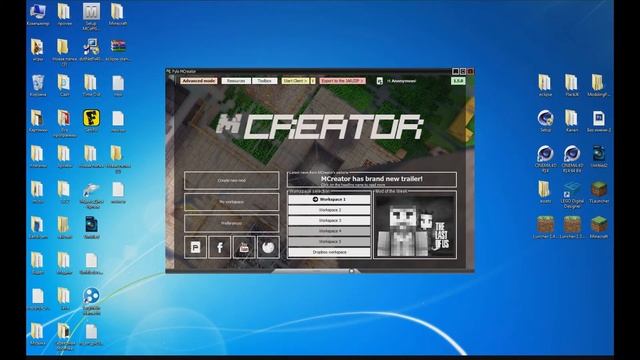The image size is (640, 360).
Task: Click Export to the JAR/ZIP button
Action: 342,81
